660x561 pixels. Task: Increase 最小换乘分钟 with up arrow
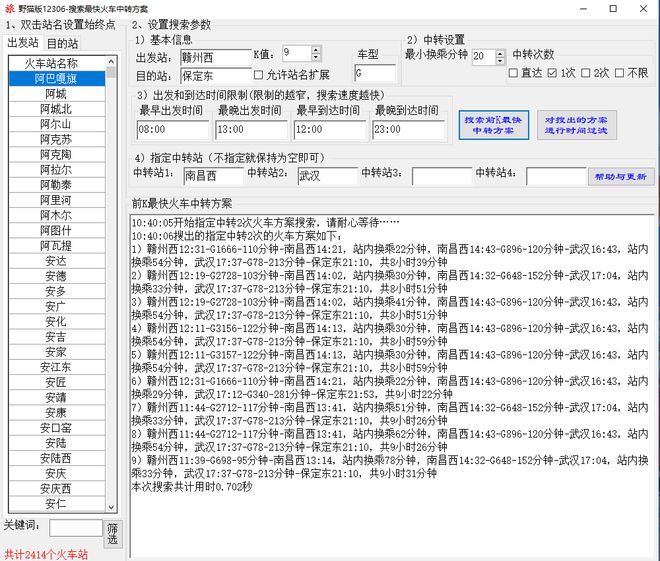coord(500,53)
